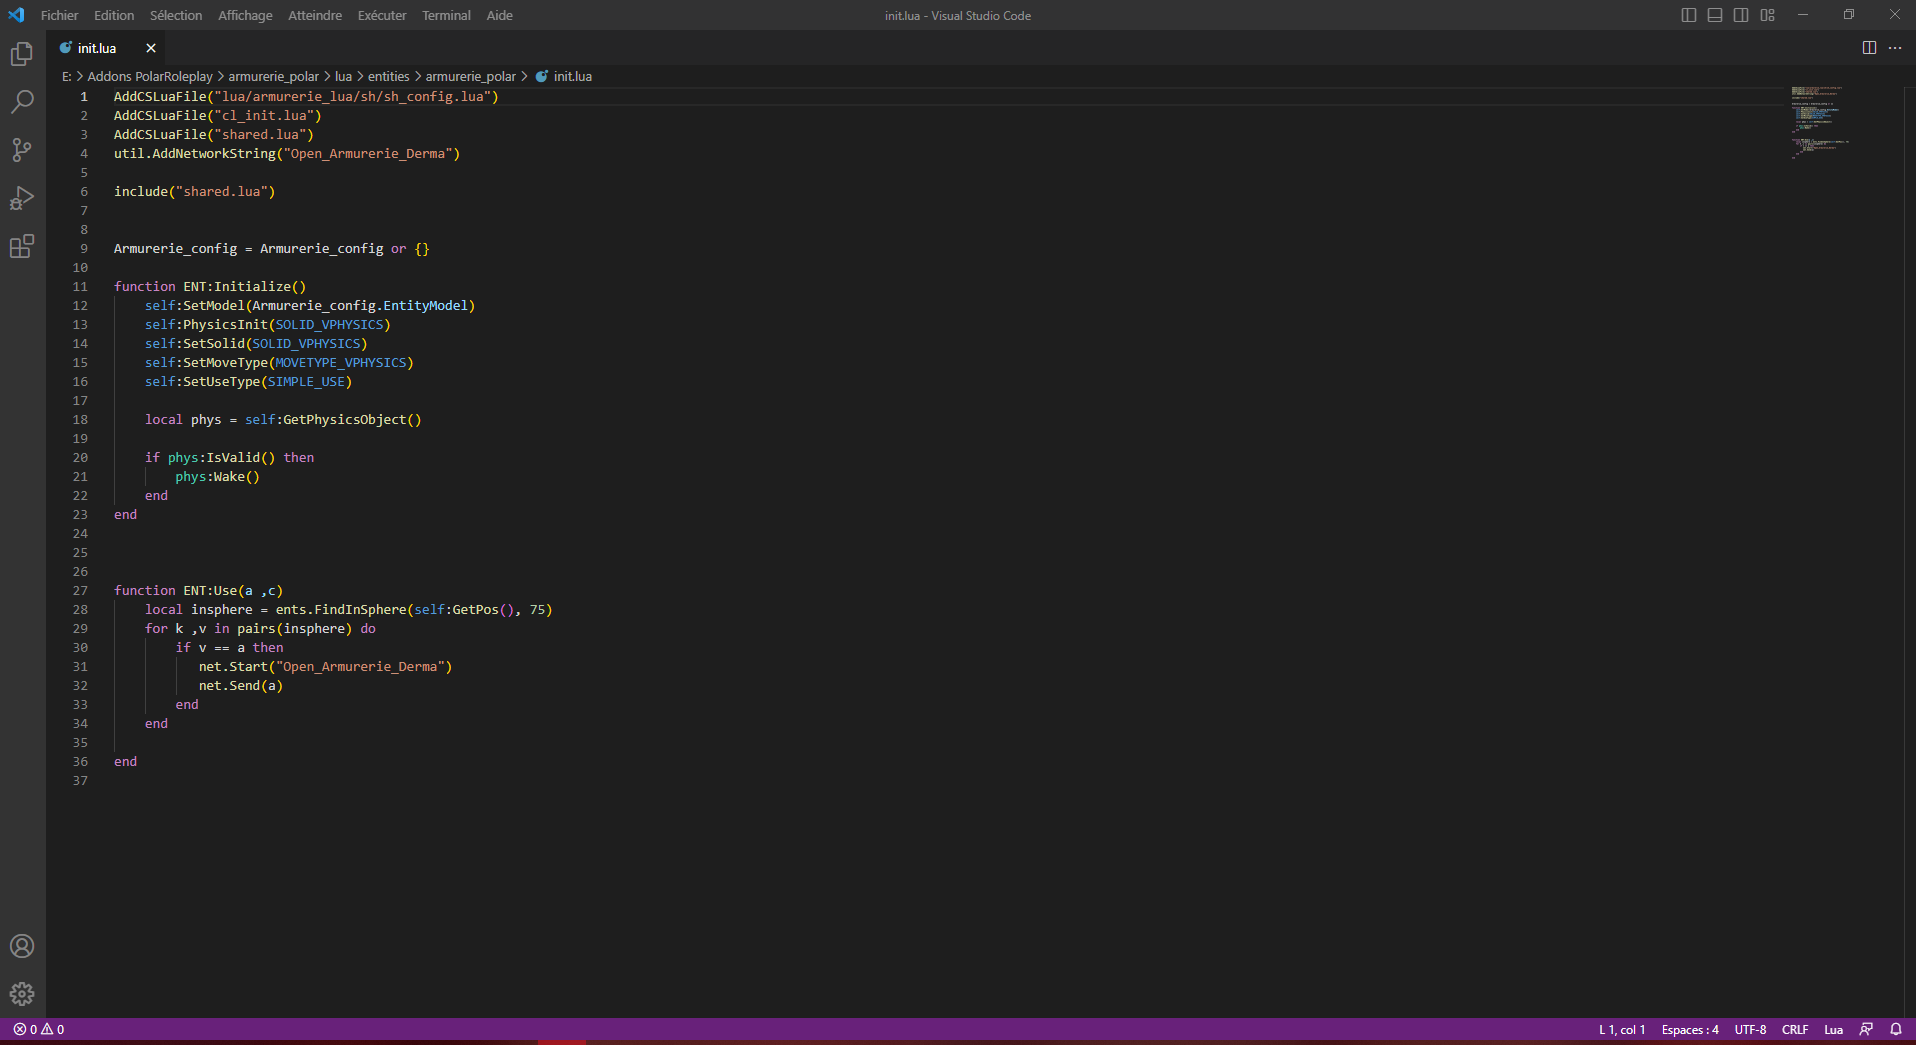Screen dimensions: 1916x1045
Task: Expand the entities breadcrumb folder
Action: point(388,76)
